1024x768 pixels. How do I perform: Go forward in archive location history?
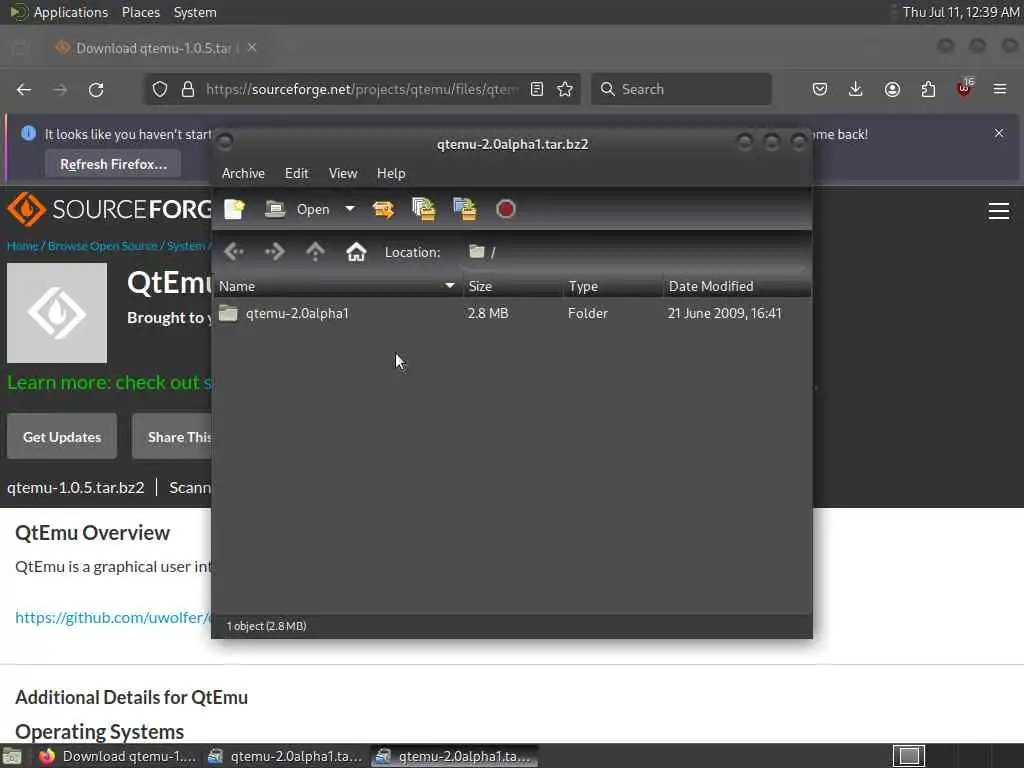274,251
